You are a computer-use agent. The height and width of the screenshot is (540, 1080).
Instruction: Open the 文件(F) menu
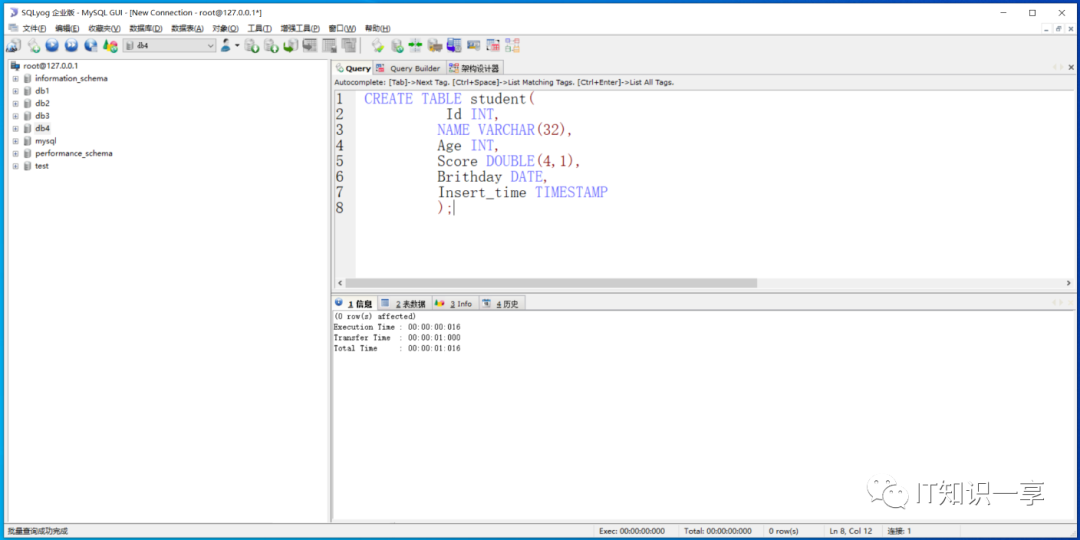tap(34, 28)
